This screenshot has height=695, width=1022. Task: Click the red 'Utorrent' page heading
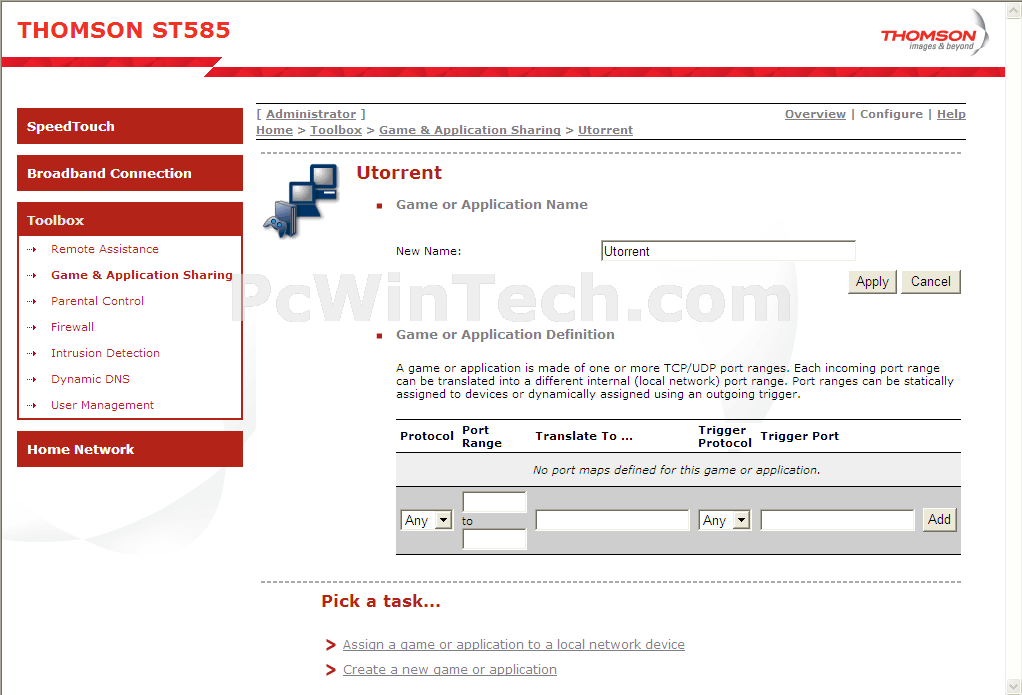399,173
